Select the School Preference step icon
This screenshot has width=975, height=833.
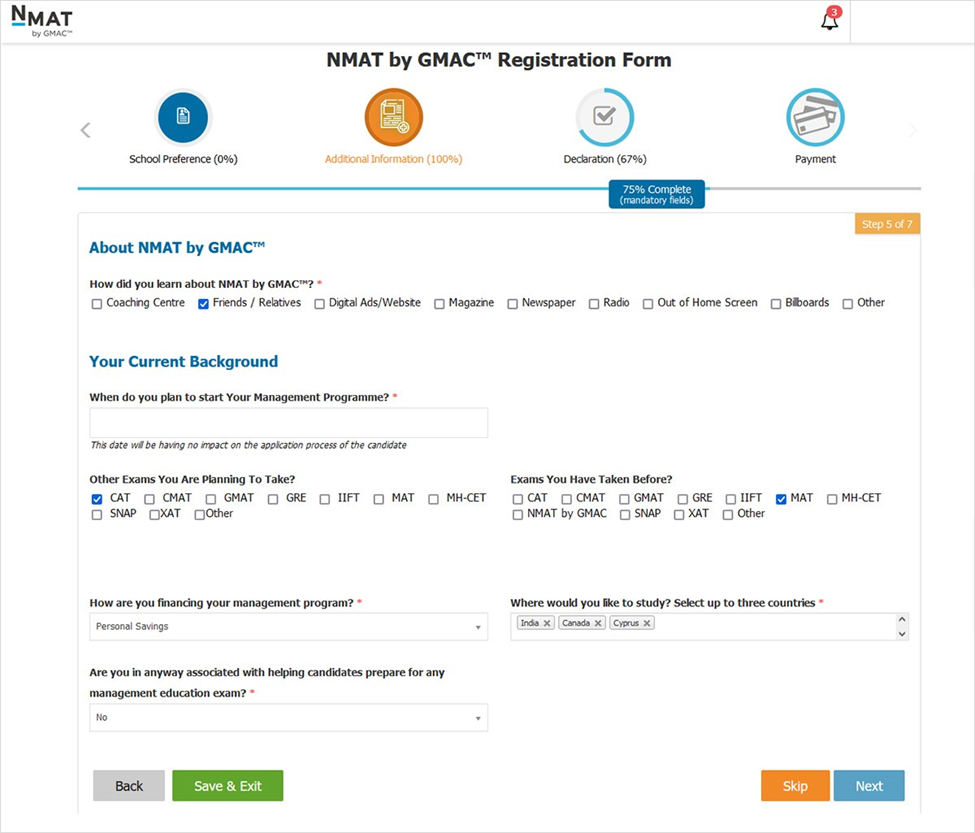(183, 117)
